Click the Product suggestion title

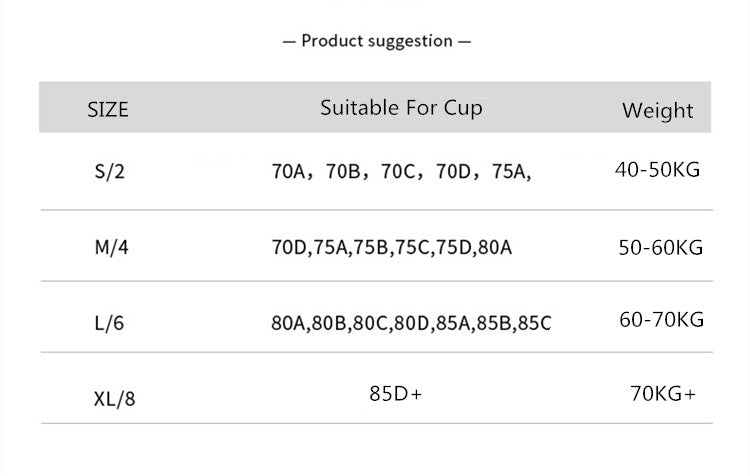[x=376, y=41]
